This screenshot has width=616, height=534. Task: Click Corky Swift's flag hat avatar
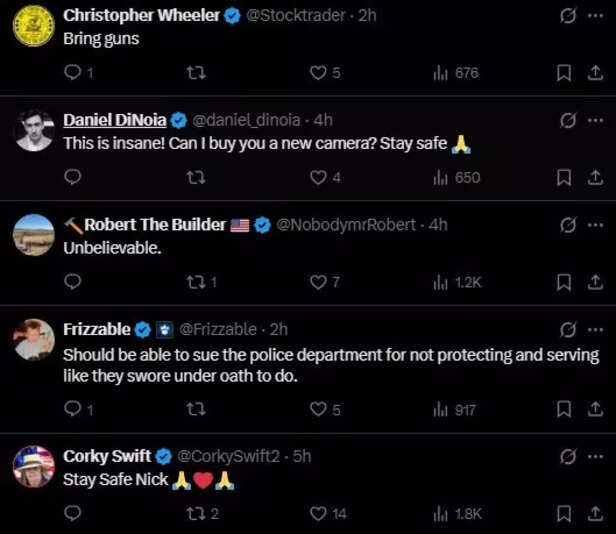(x=33, y=466)
